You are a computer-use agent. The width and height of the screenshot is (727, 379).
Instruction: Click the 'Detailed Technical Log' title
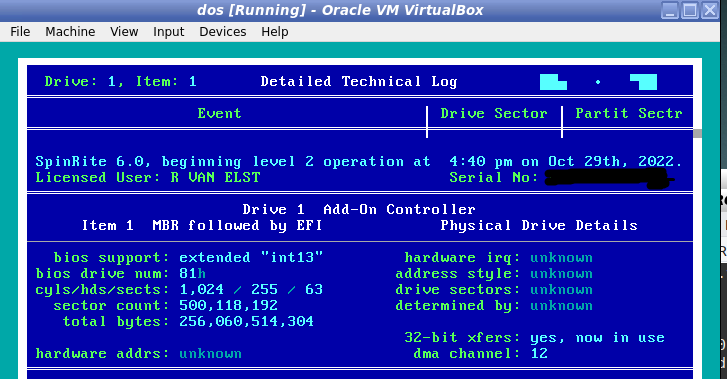359,82
